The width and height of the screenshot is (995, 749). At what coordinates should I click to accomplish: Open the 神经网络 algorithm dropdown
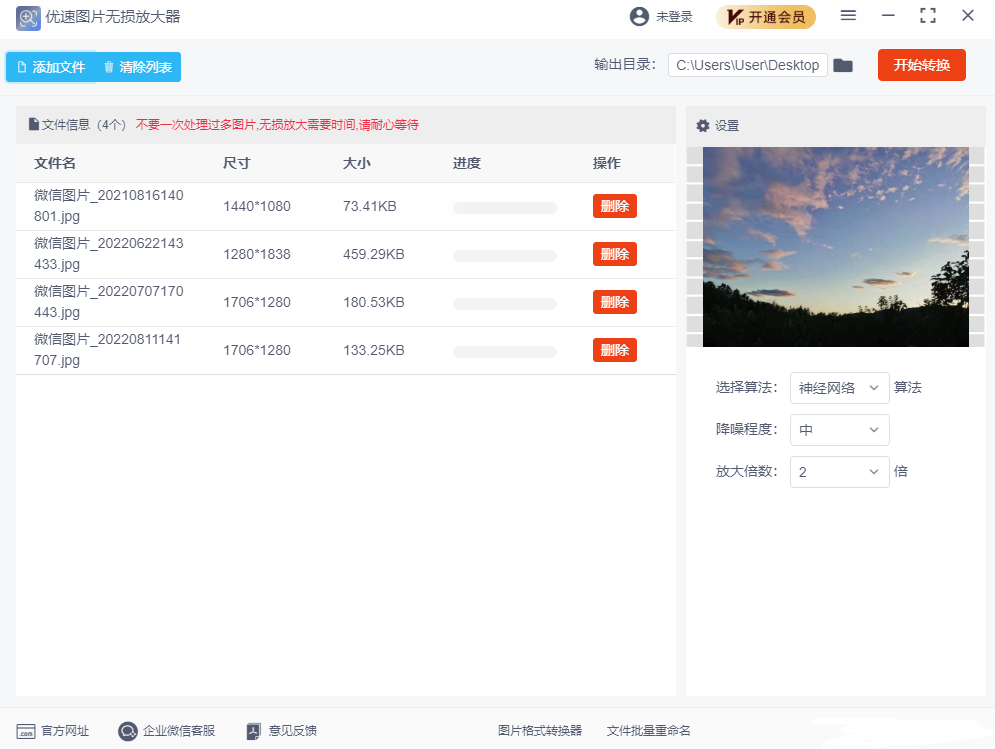pyautogui.click(x=839, y=388)
